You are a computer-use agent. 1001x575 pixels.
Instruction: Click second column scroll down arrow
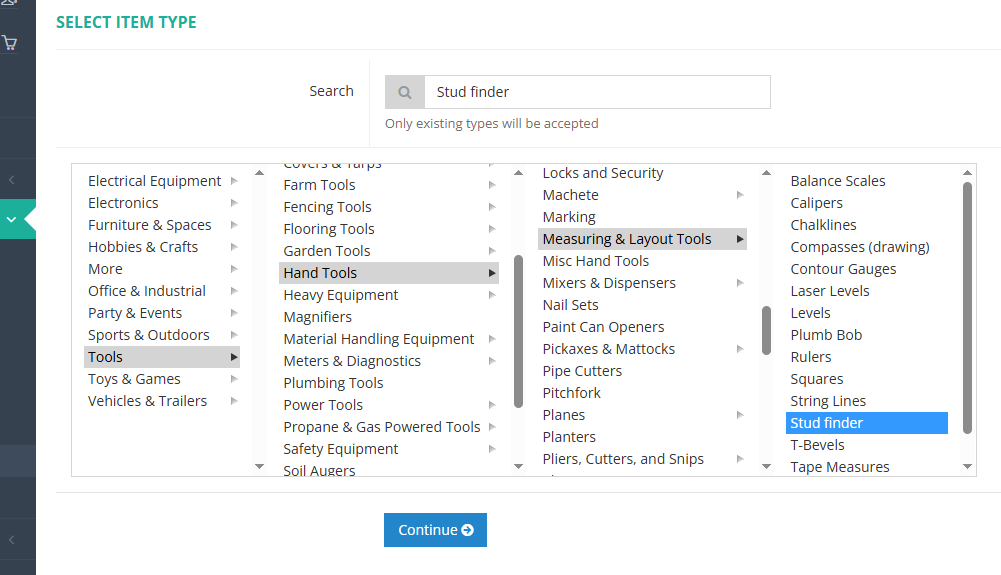[x=518, y=467]
